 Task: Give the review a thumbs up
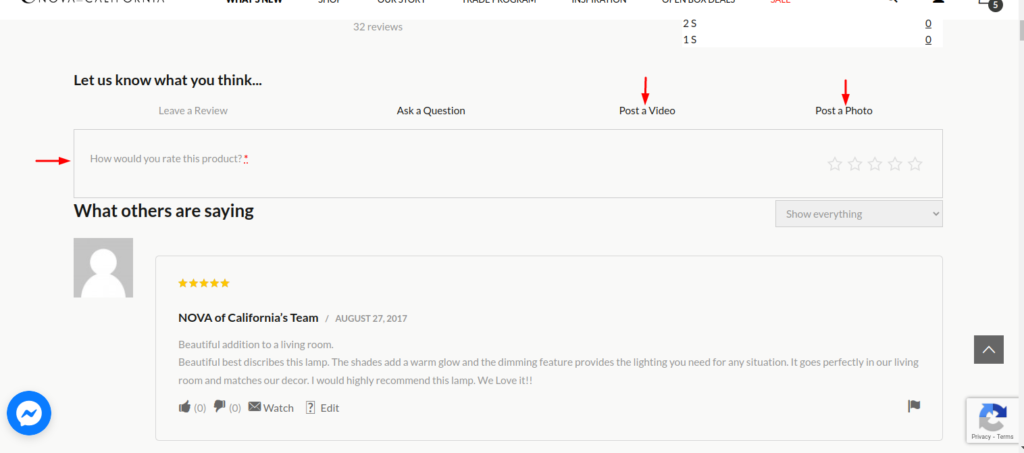click(x=184, y=407)
